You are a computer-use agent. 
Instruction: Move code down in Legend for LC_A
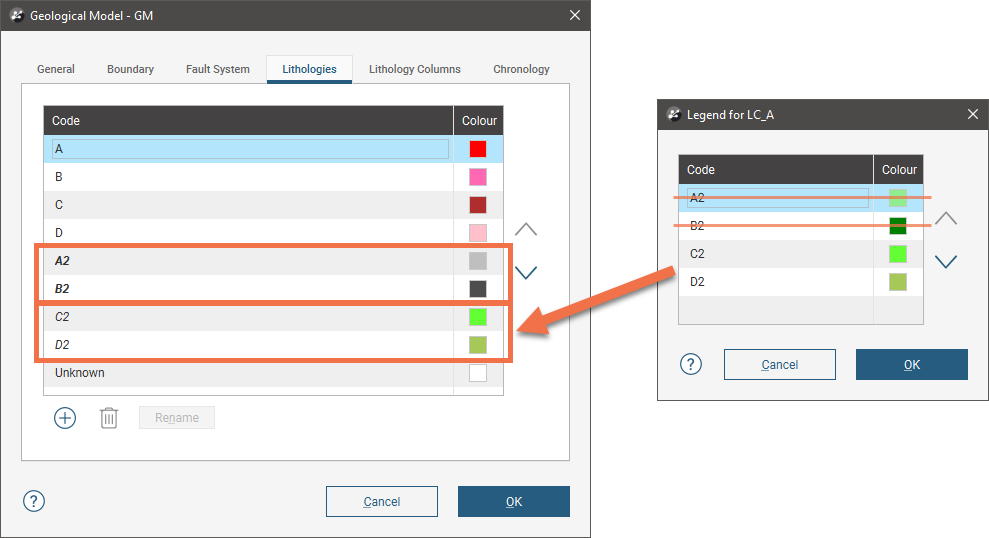coord(945,261)
